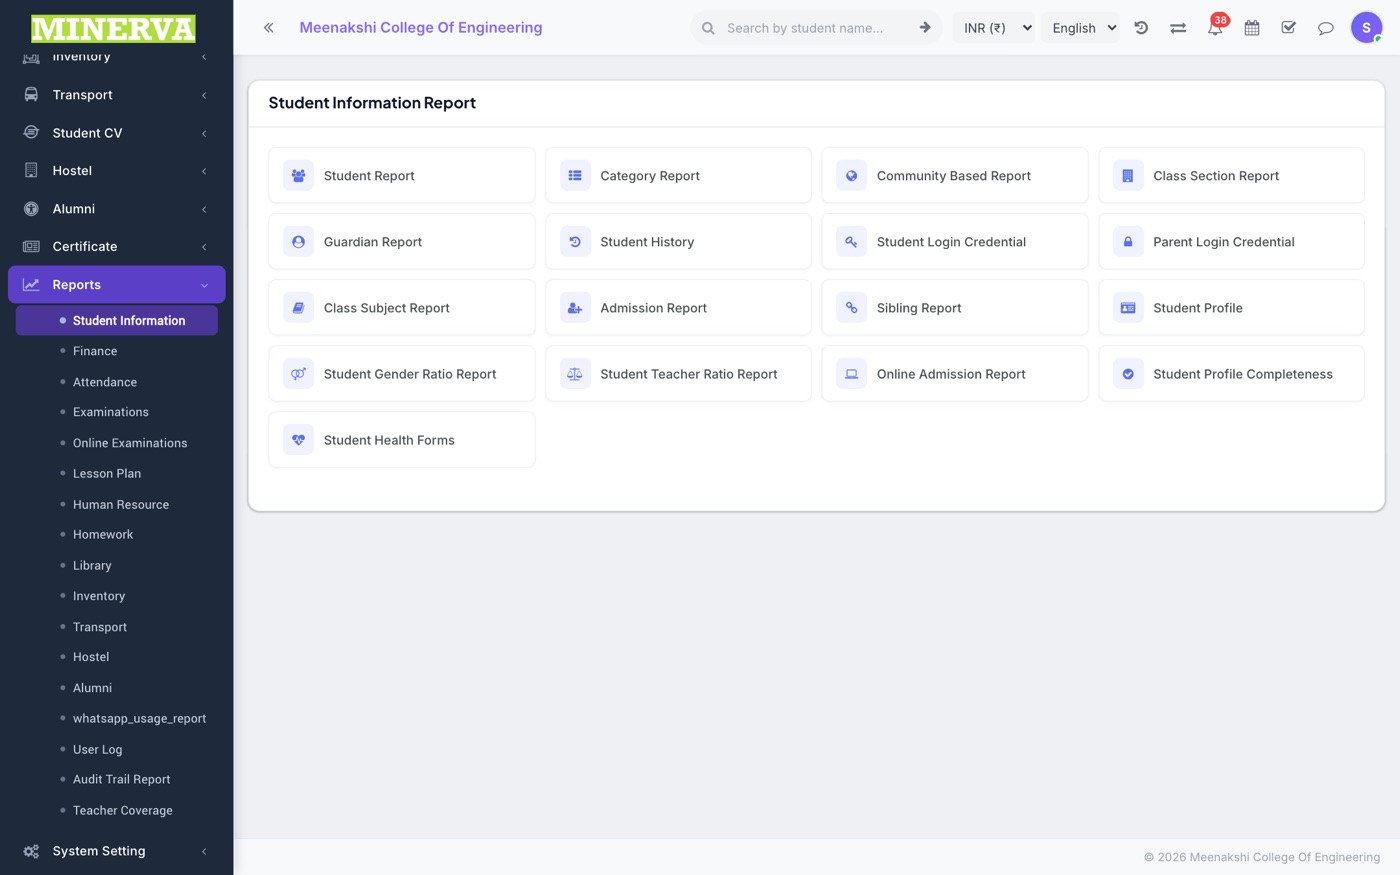Image resolution: width=1400 pixels, height=875 pixels.
Task: Open Finance reports submenu item
Action: point(95,351)
